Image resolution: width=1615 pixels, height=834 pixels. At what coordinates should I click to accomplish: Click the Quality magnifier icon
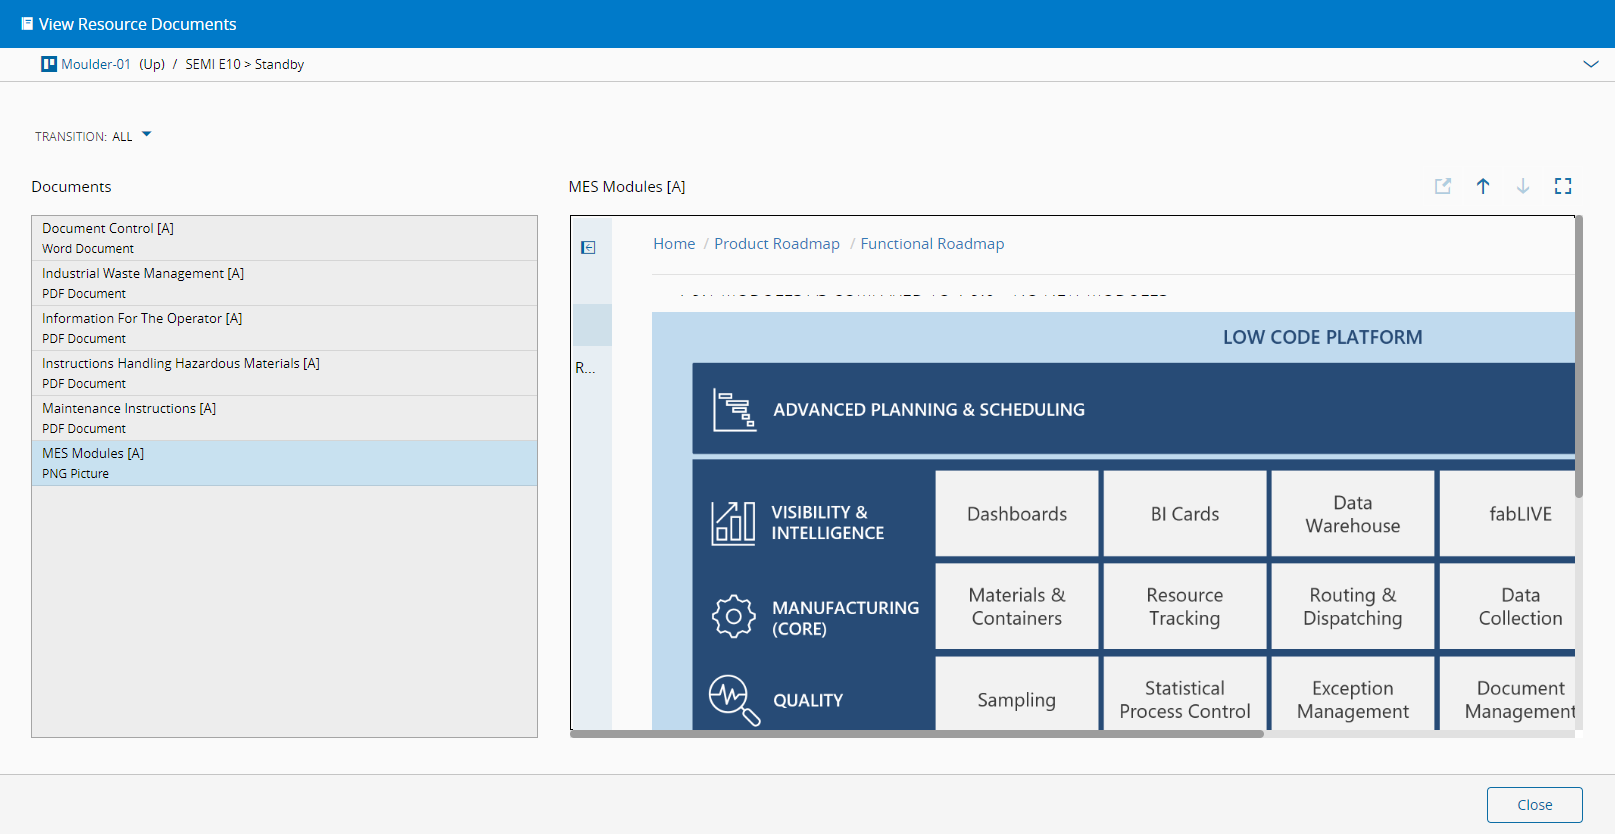(x=734, y=699)
